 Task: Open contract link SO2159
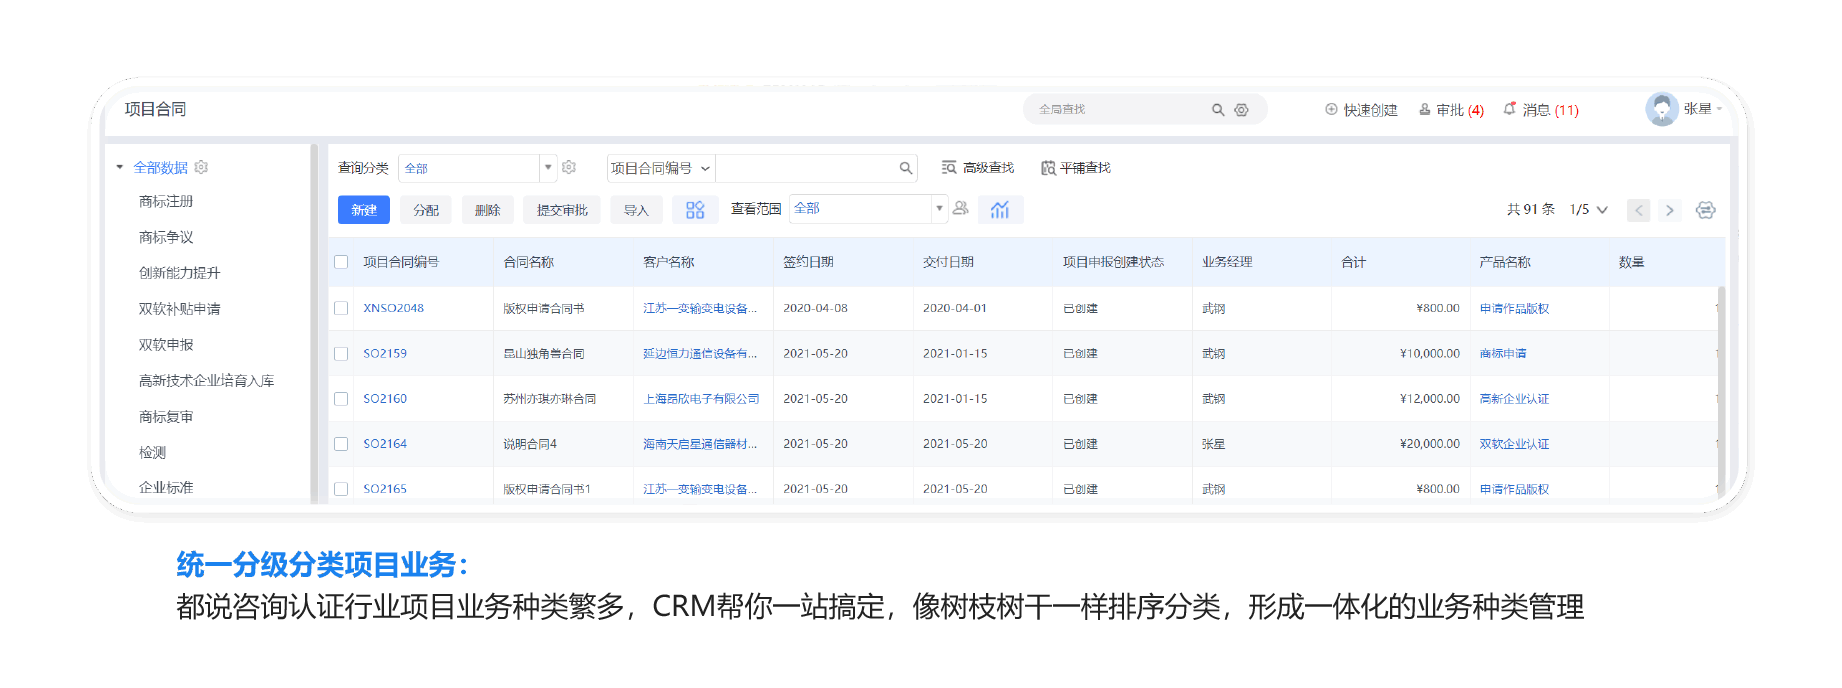point(385,354)
